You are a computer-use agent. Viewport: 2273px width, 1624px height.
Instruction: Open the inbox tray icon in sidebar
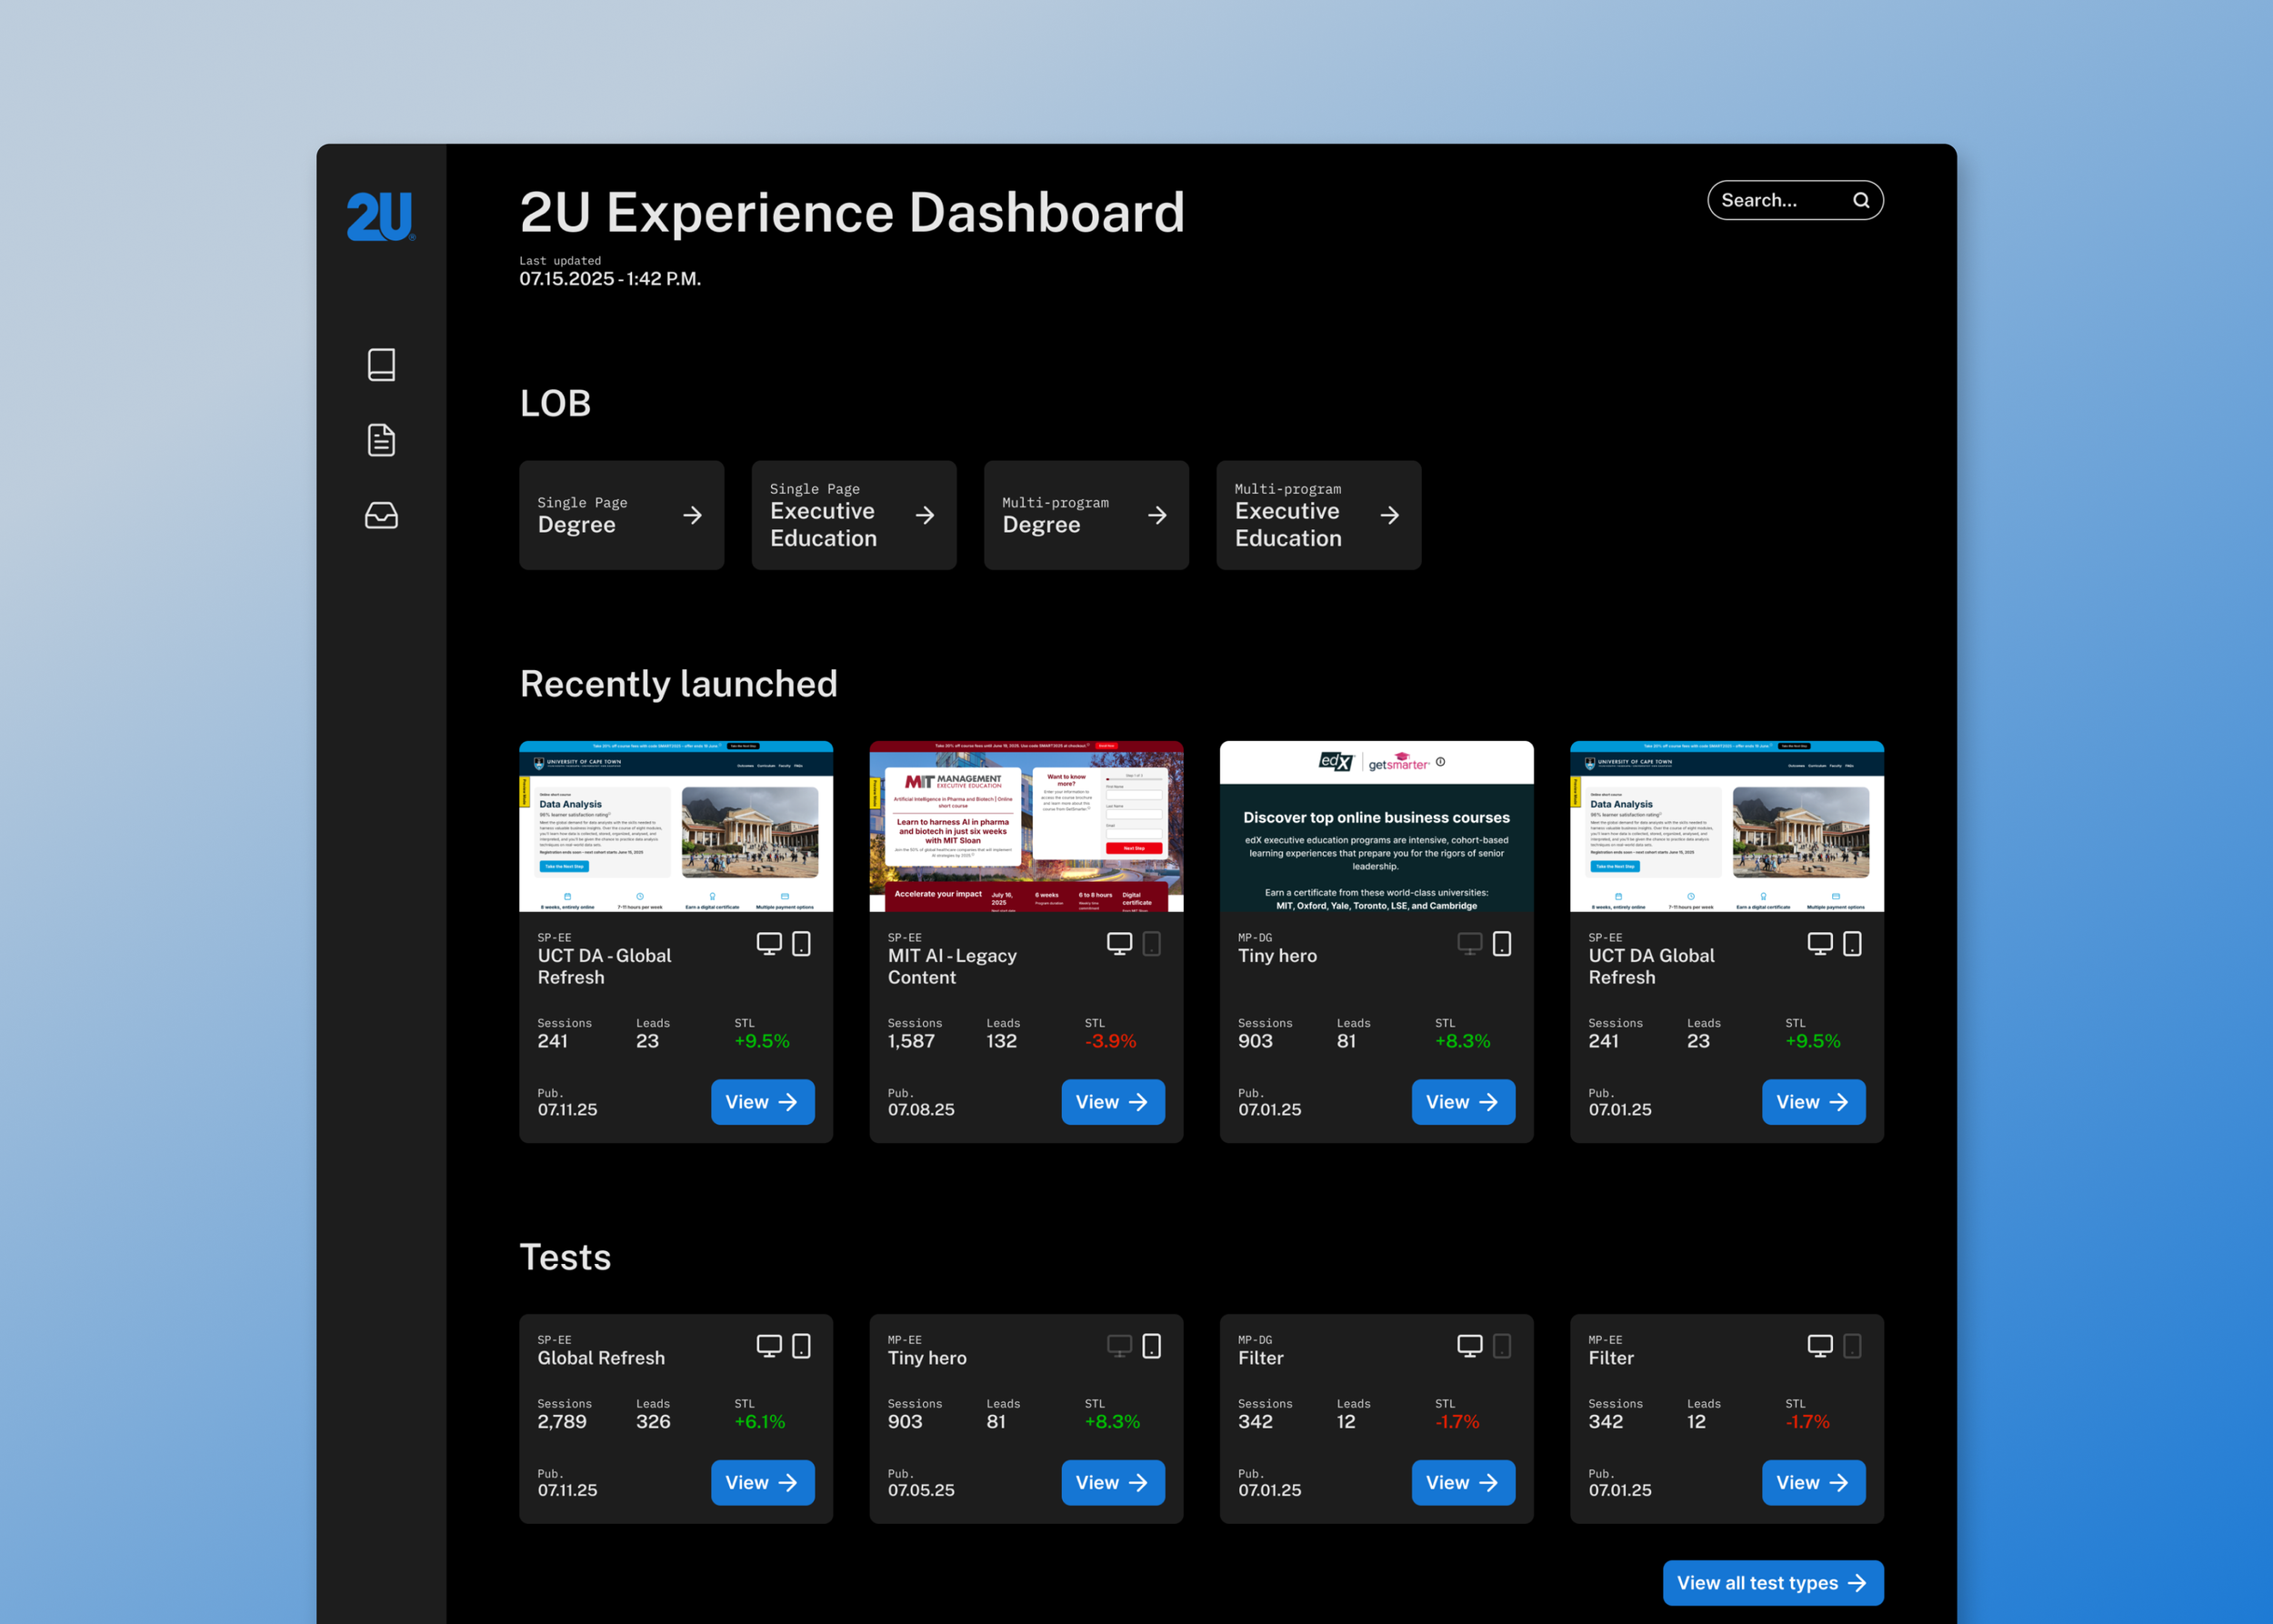pos(381,516)
